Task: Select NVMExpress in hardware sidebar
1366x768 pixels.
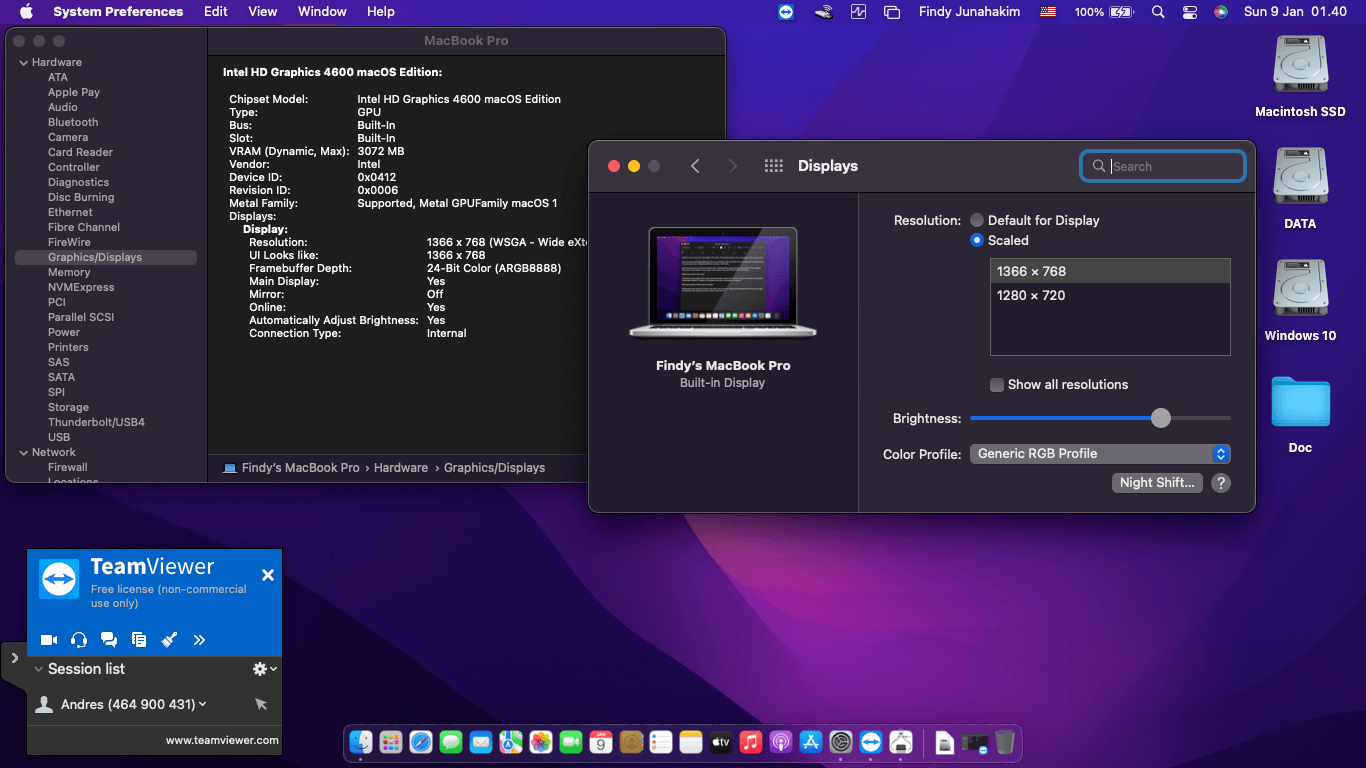Action: 81,287
